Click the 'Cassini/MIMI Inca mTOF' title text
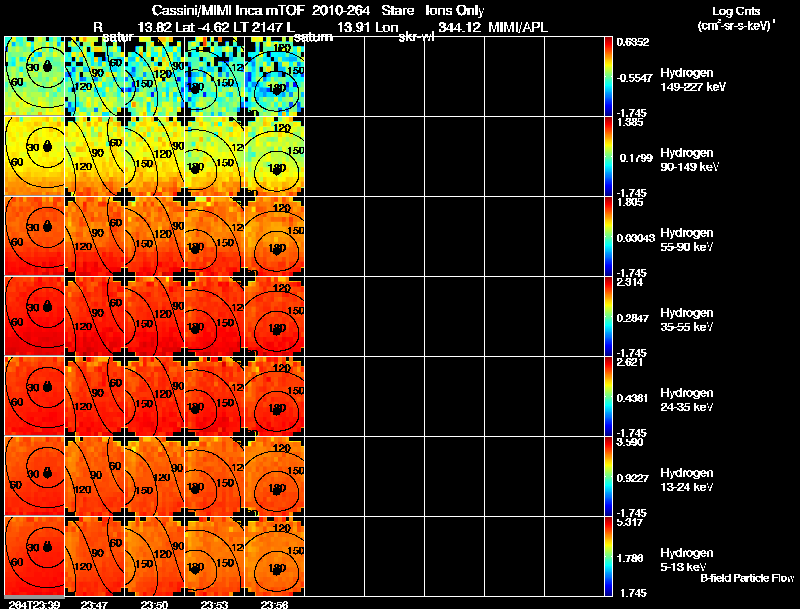 (x=228, y=10)
